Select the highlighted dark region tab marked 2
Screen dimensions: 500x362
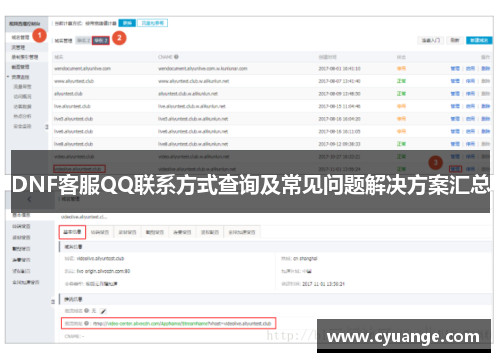coord(101,41)
